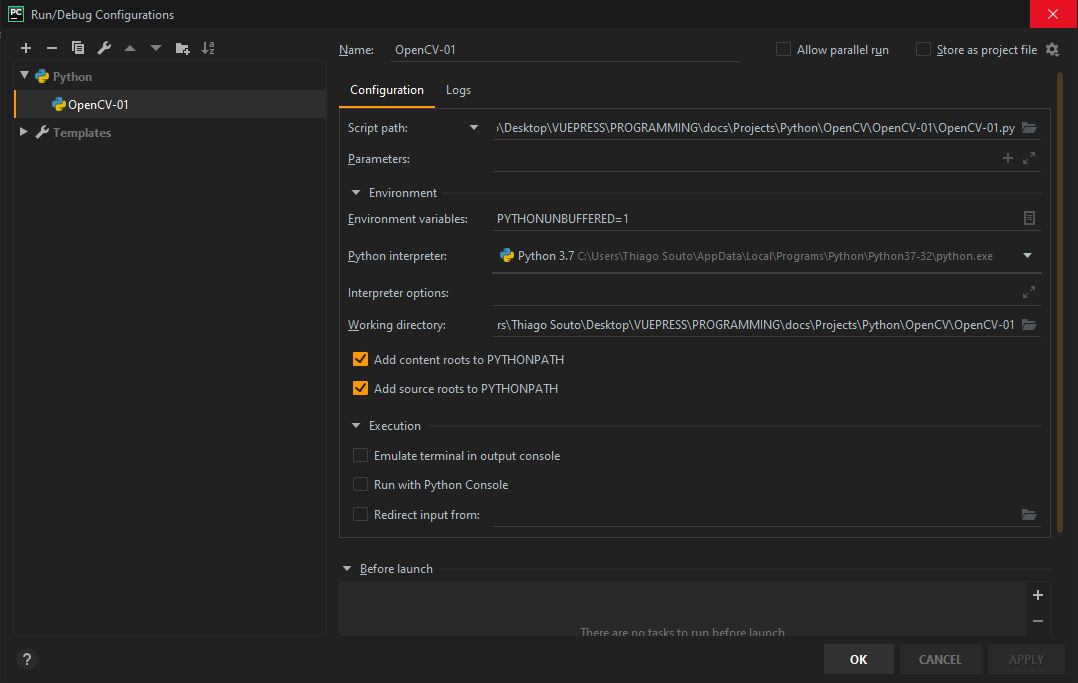Browse for working directory folder
Image resolution: width=1078 pixels, height=683 pixels.
(x=1028, y=325)
